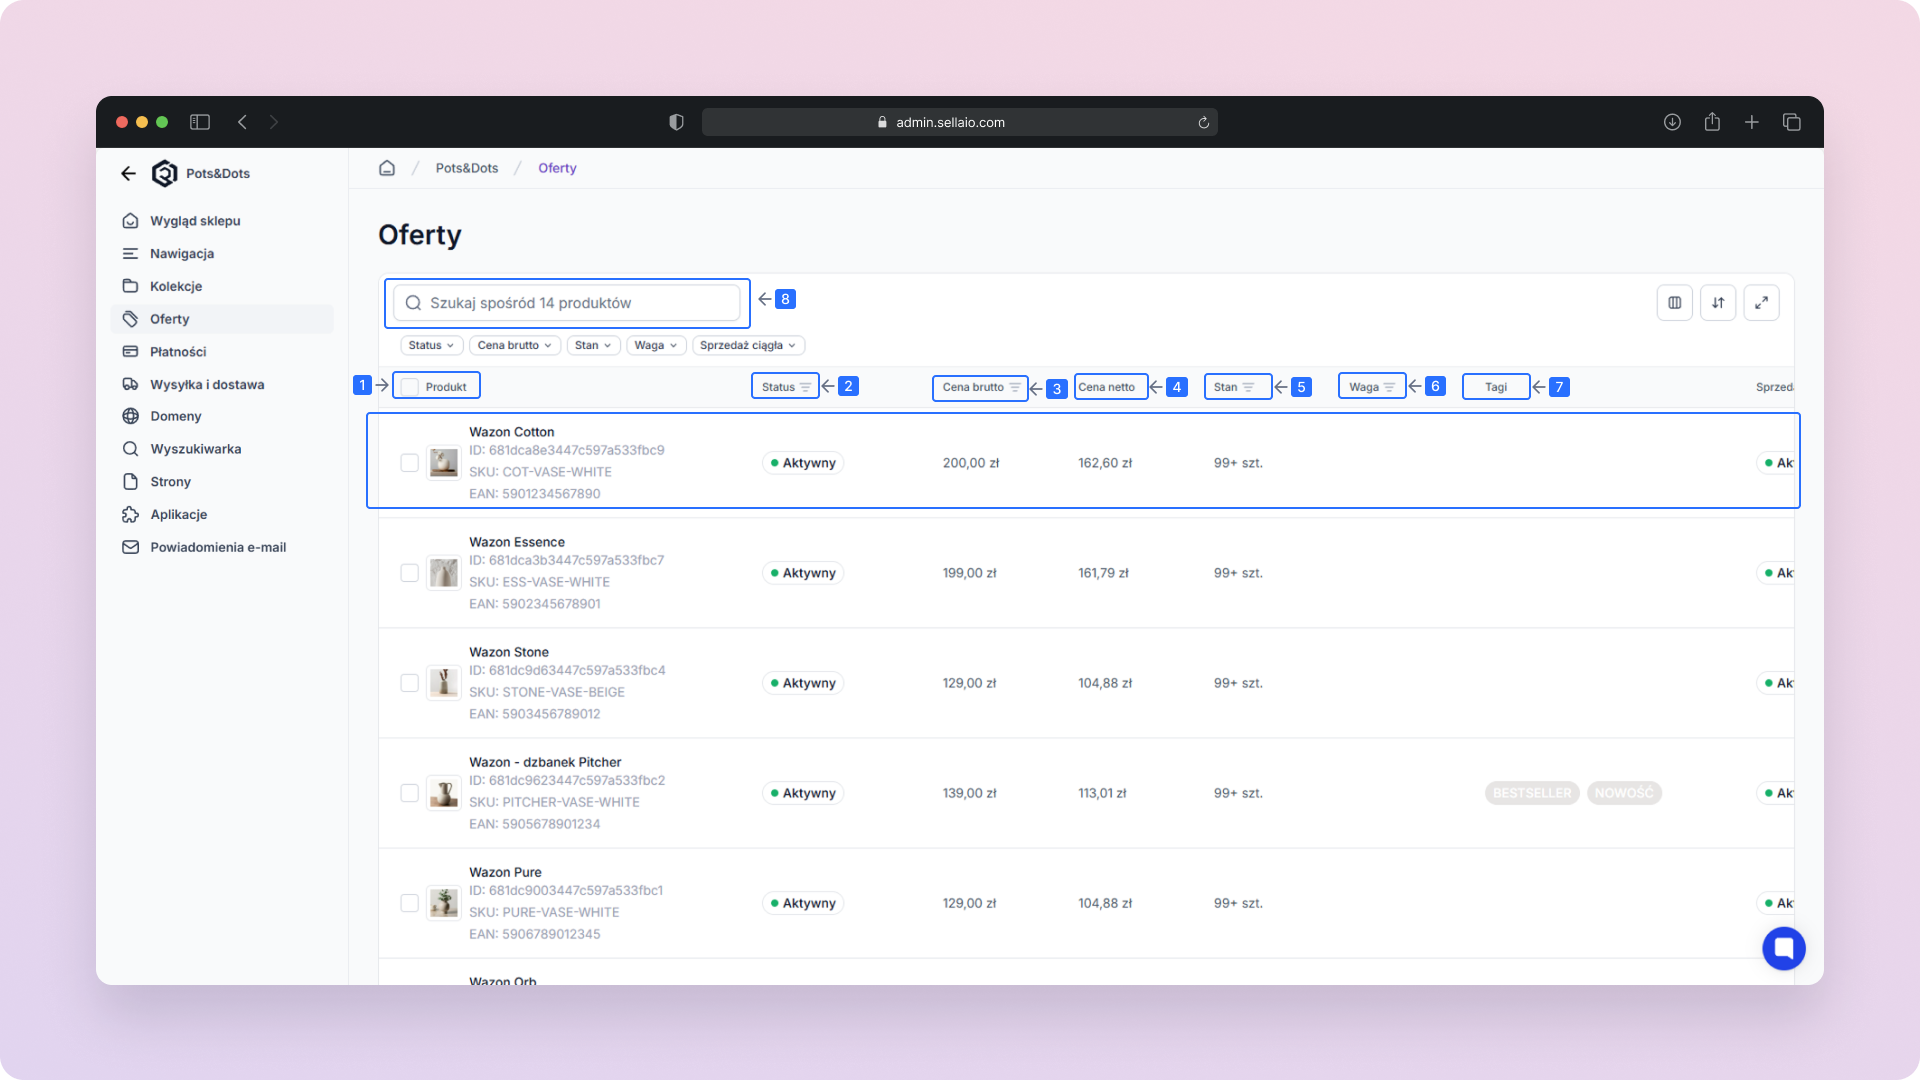Click the page reload icon in address bar
1920x1080 pixels.
(1203, 123)
